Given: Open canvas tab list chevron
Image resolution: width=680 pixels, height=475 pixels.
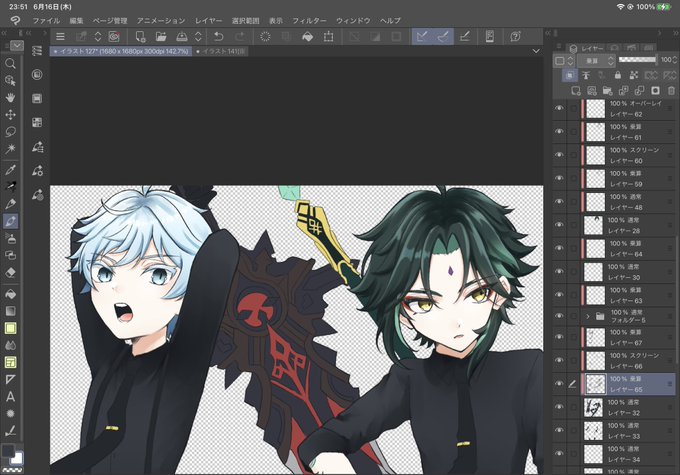Looking at the screenshot, I should [x=536, y=51].
